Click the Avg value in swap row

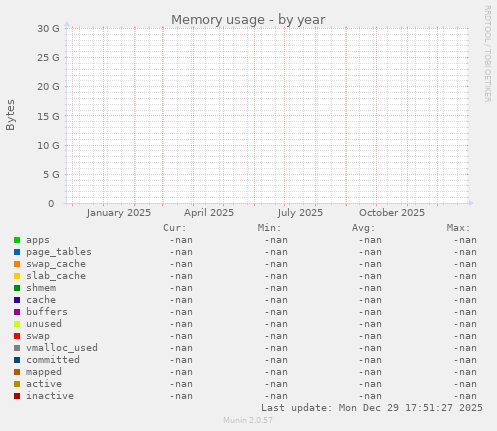[x=370, y=336]
